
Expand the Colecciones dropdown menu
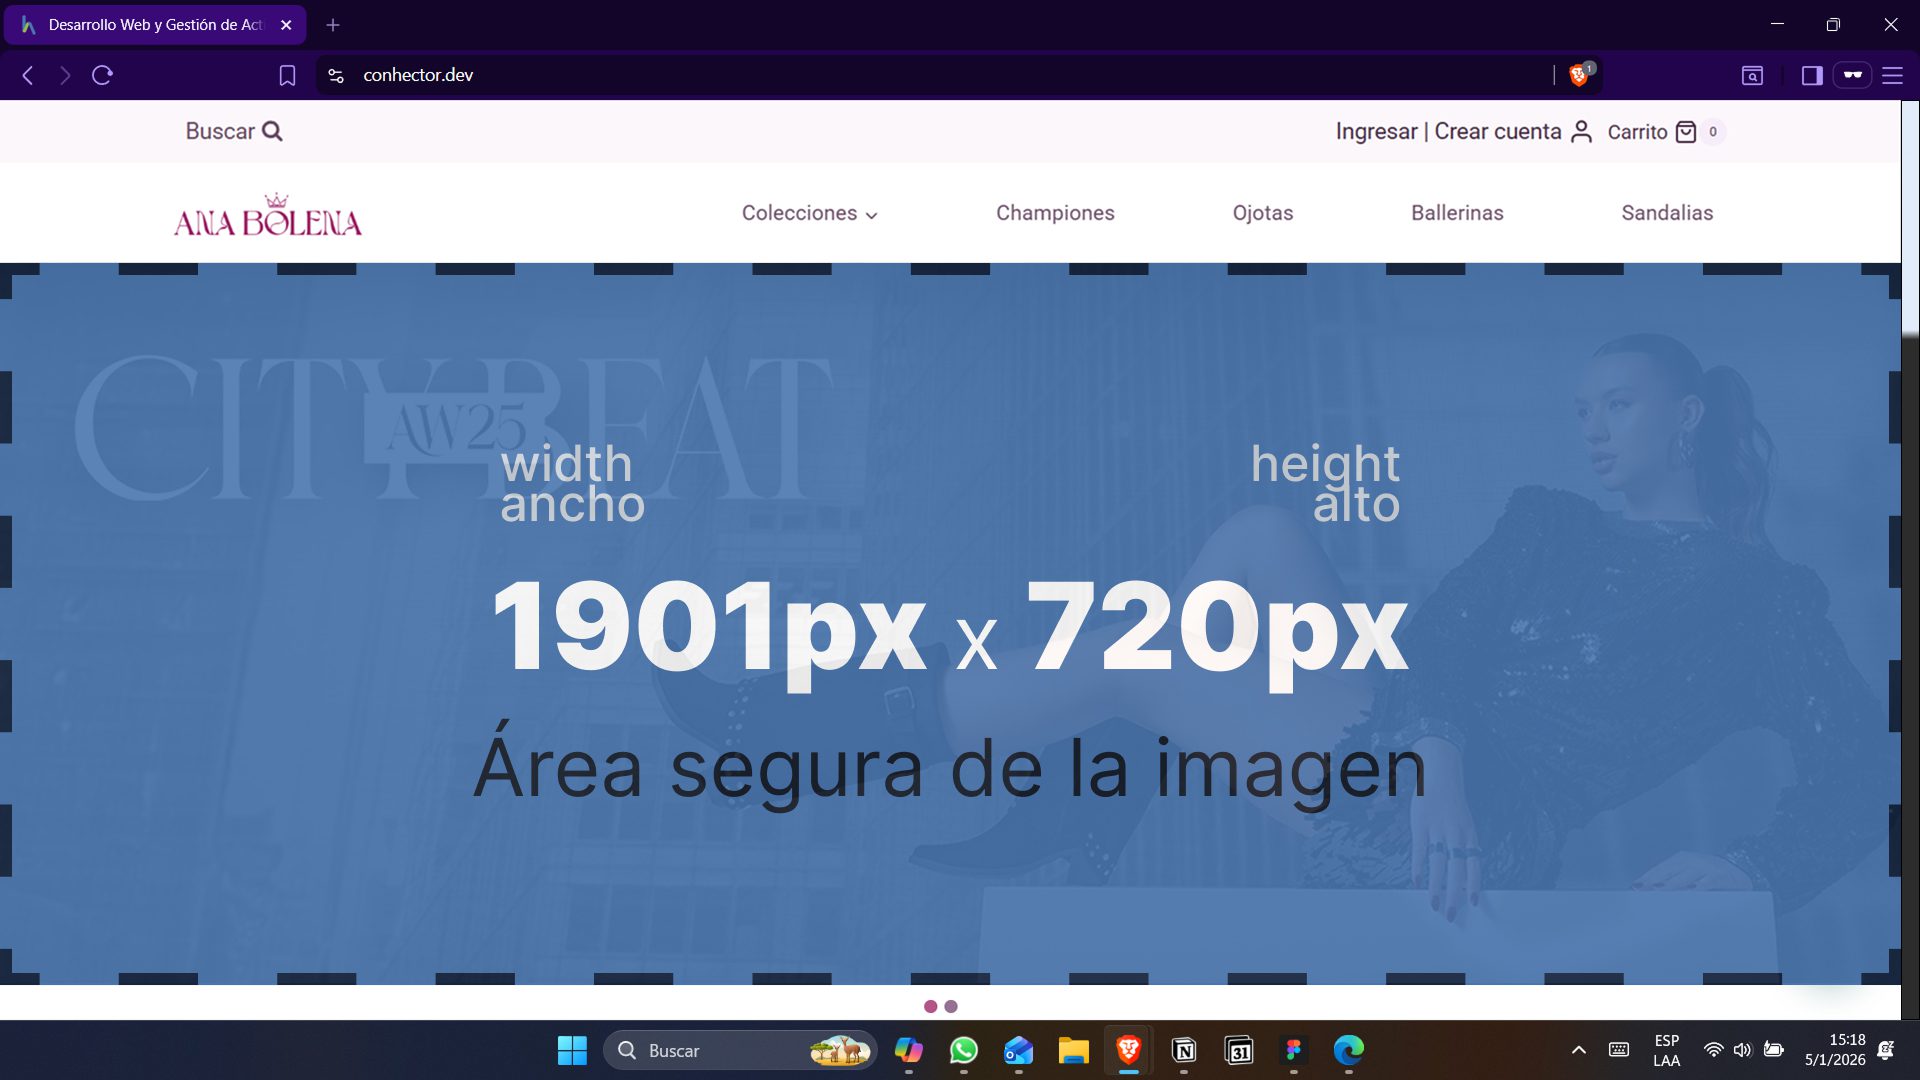click(809, 213)
